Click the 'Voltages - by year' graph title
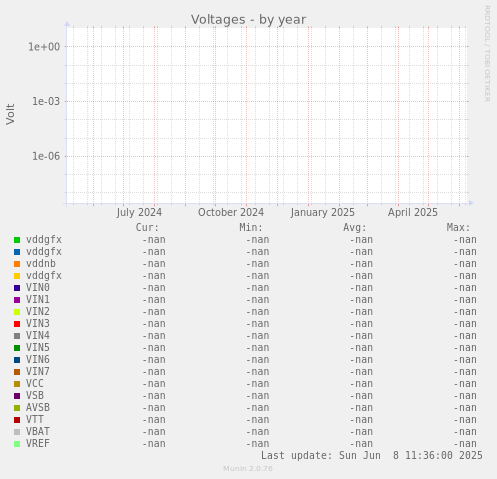The width and height of the screenshot is (497, 479). (248, 20)
